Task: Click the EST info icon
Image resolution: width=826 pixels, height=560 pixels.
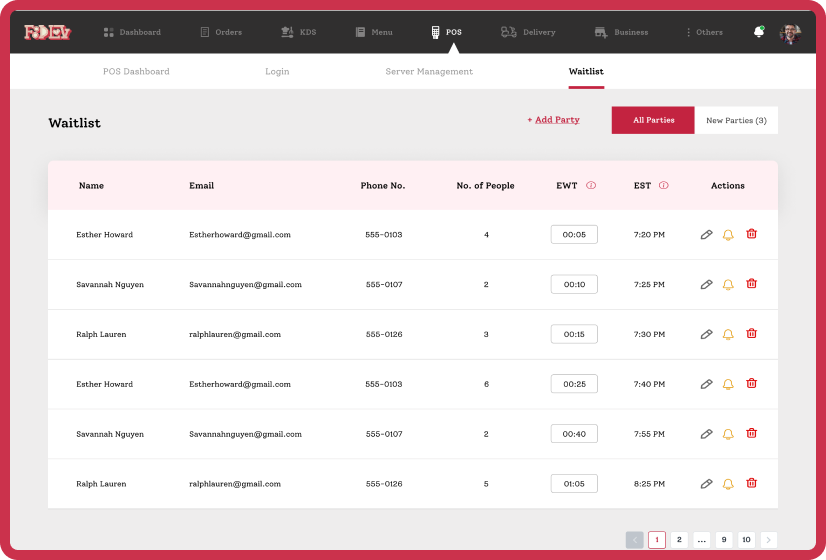Action: (664, 186)
